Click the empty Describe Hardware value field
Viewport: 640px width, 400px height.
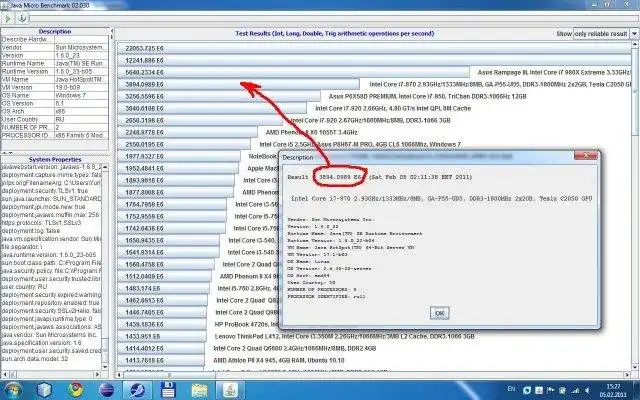[x=81, y=40]
